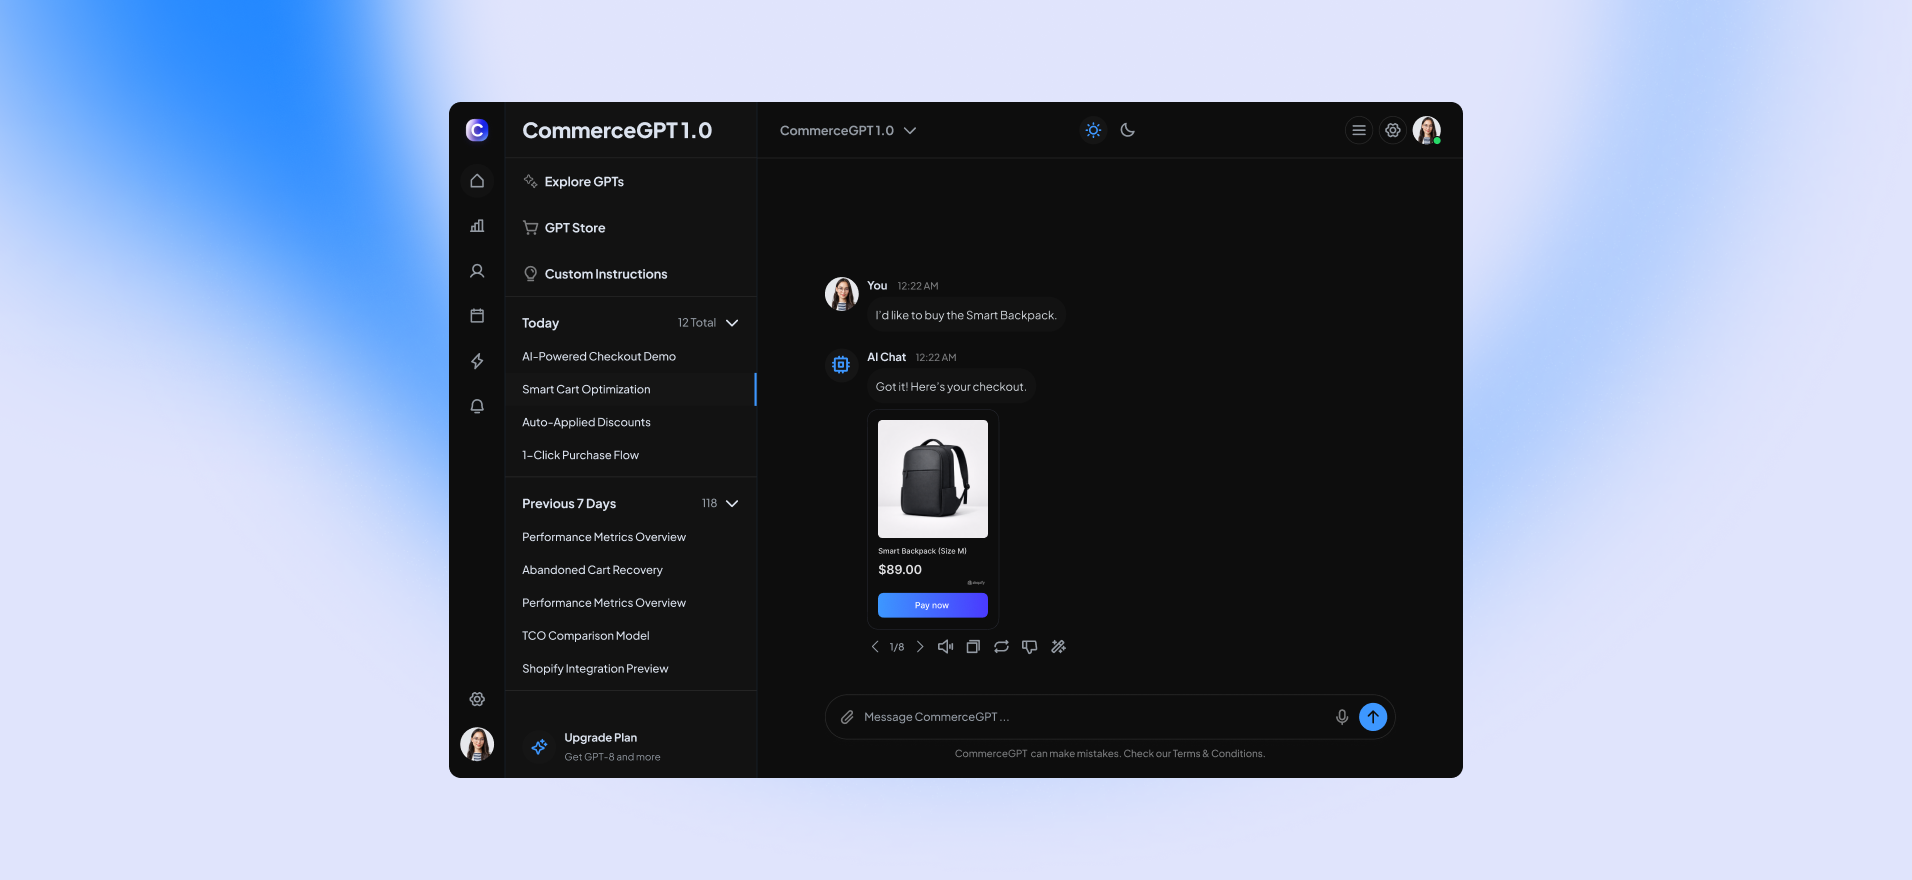1912x880 pixels.
Task: Collapse the Today chat list chevron
Action: coord(732,323)
